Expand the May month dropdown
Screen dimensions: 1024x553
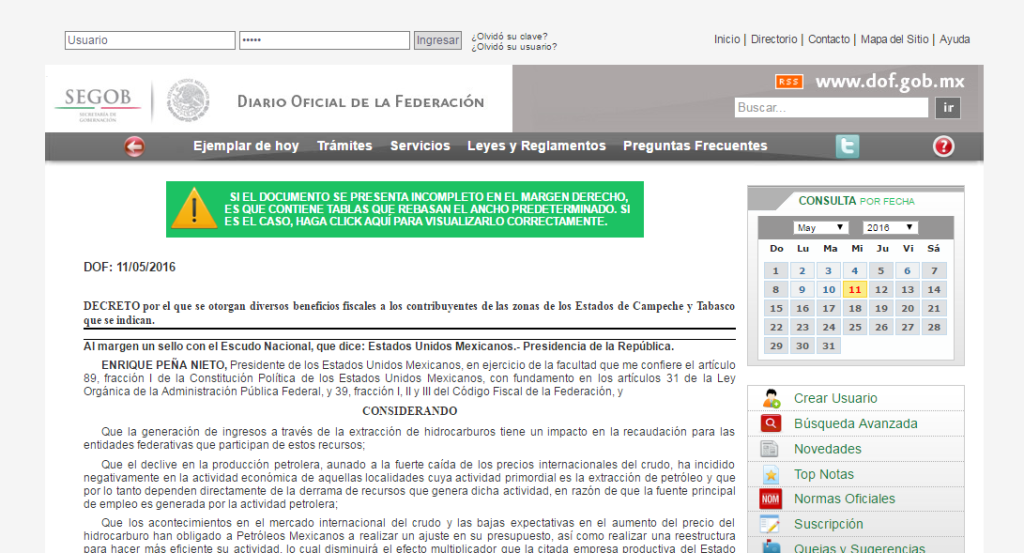pos(821,228)
